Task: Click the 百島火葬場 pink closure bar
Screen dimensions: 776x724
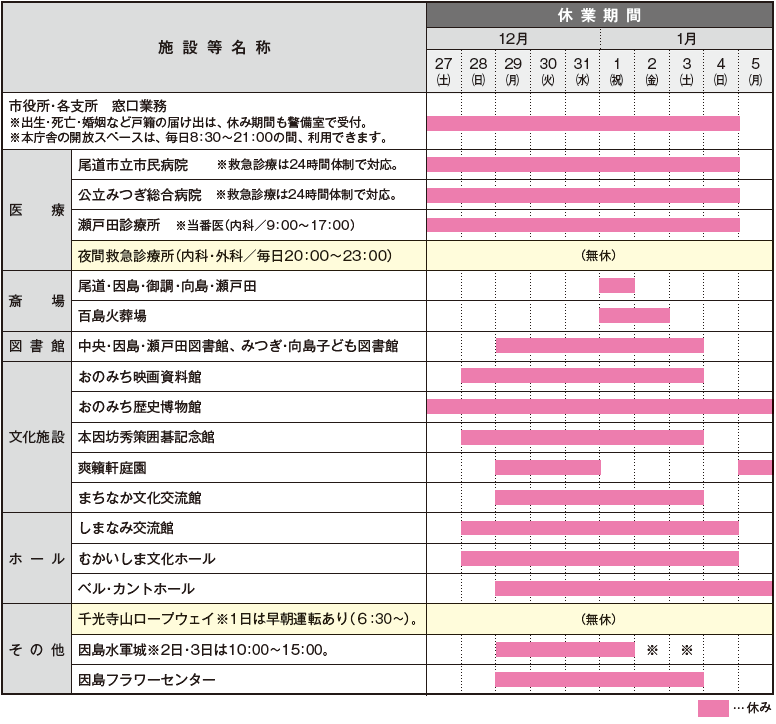Action: (634, 316)
